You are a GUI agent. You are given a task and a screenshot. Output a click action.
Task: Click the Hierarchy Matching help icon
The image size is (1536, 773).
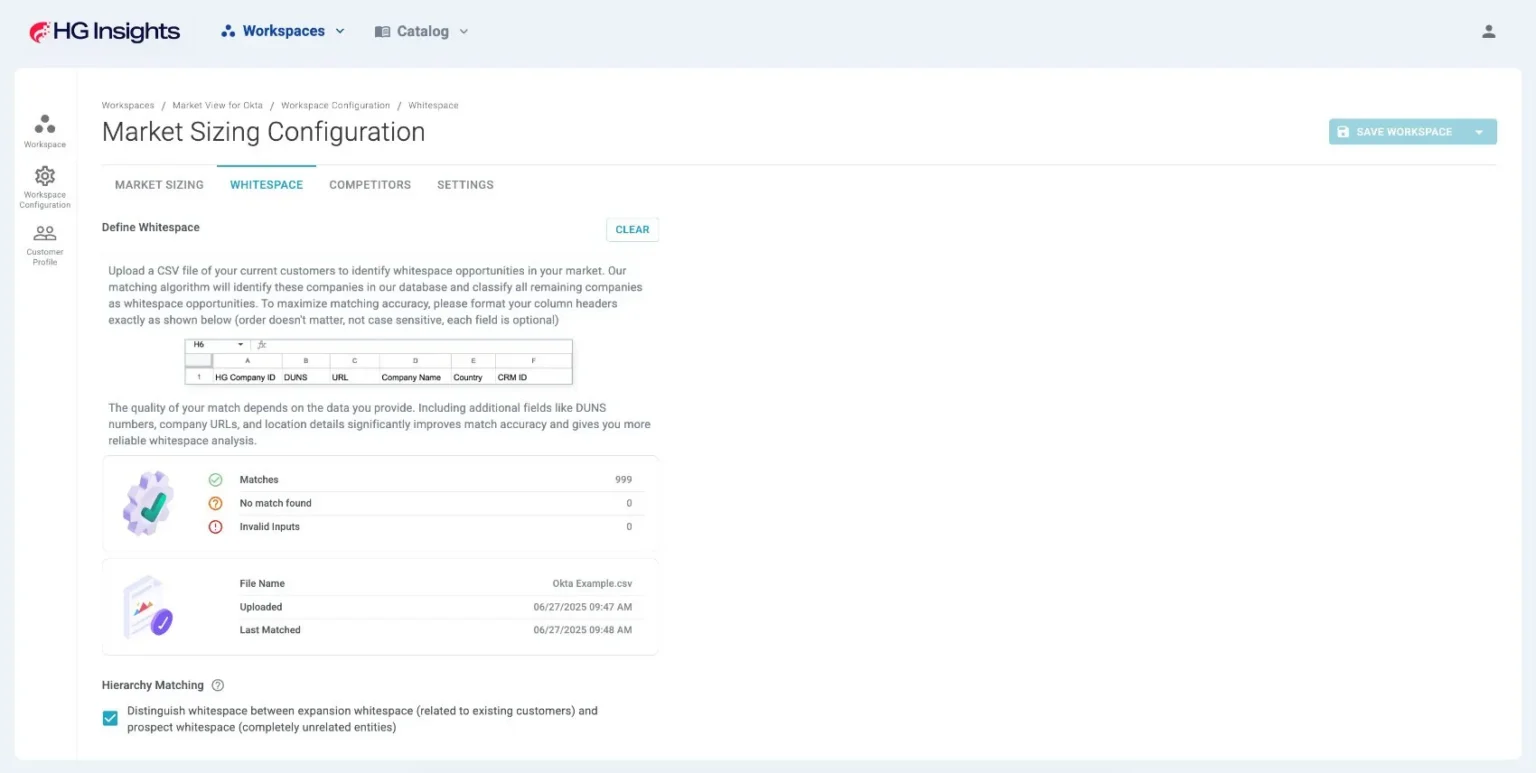point(218,685)
